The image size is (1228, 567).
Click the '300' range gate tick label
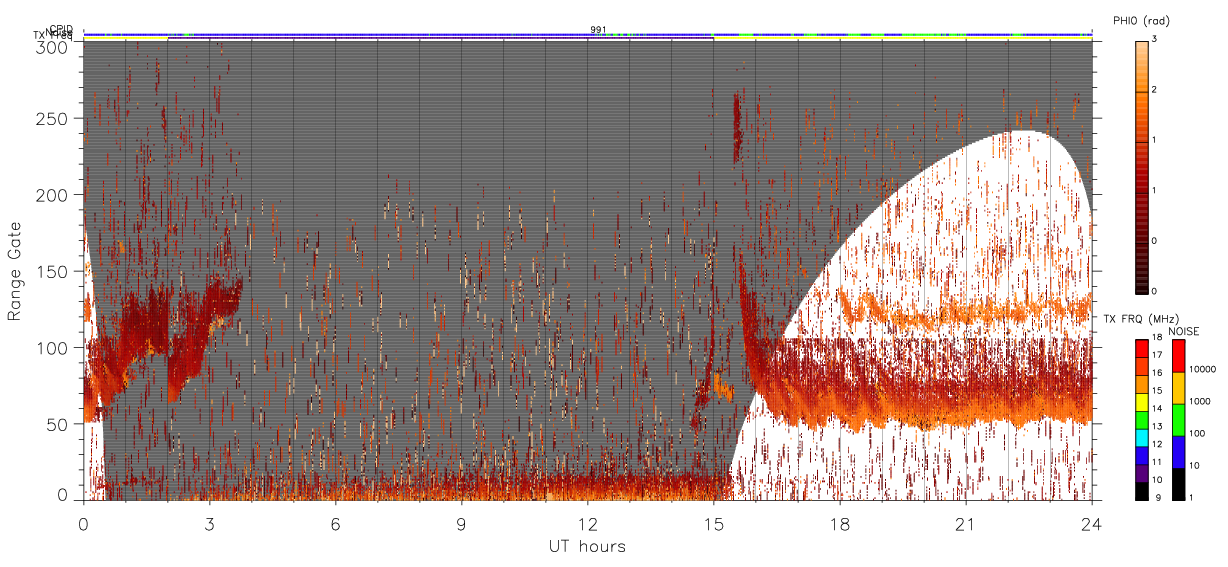click(x=53, y=46)
